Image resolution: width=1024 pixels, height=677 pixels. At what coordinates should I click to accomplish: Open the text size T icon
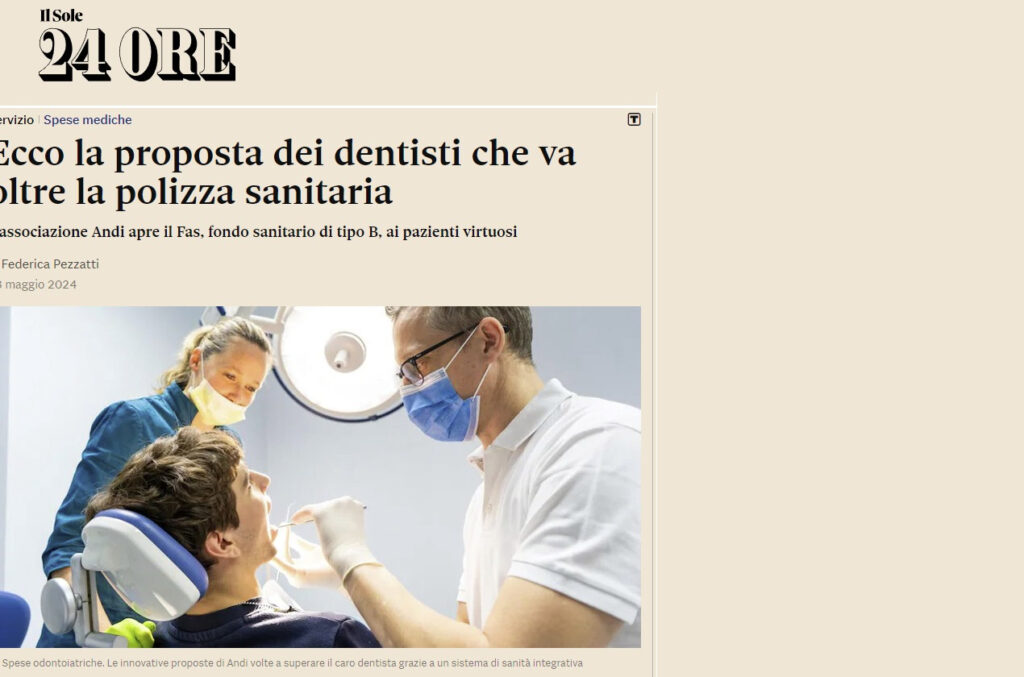coord(634,119)
